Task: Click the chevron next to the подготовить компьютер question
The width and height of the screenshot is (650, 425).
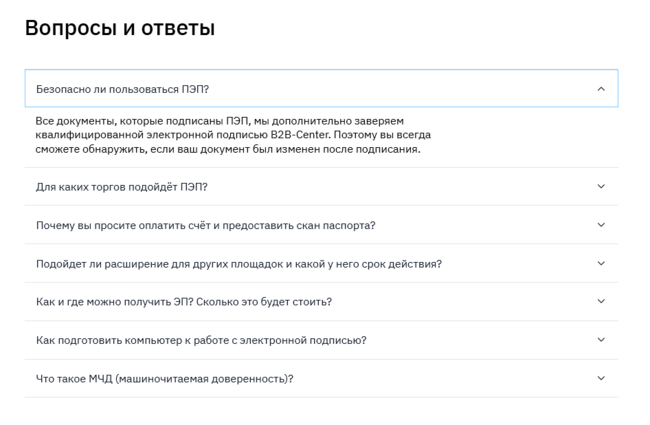Action: click(x=601, y=340)
